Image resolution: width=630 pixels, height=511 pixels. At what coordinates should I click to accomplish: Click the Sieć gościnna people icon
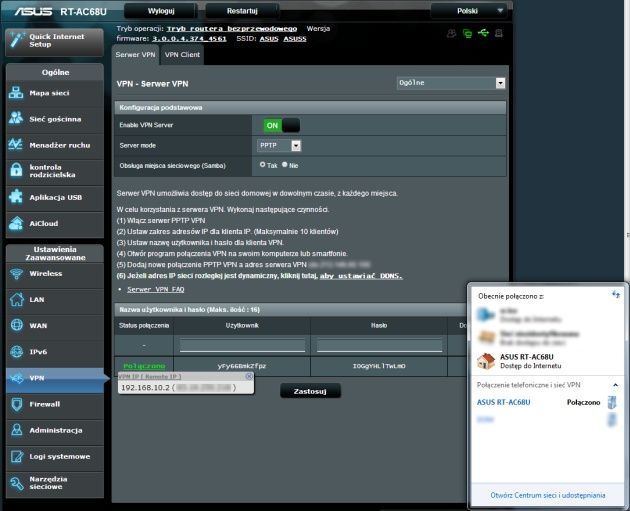click(16, 119)
